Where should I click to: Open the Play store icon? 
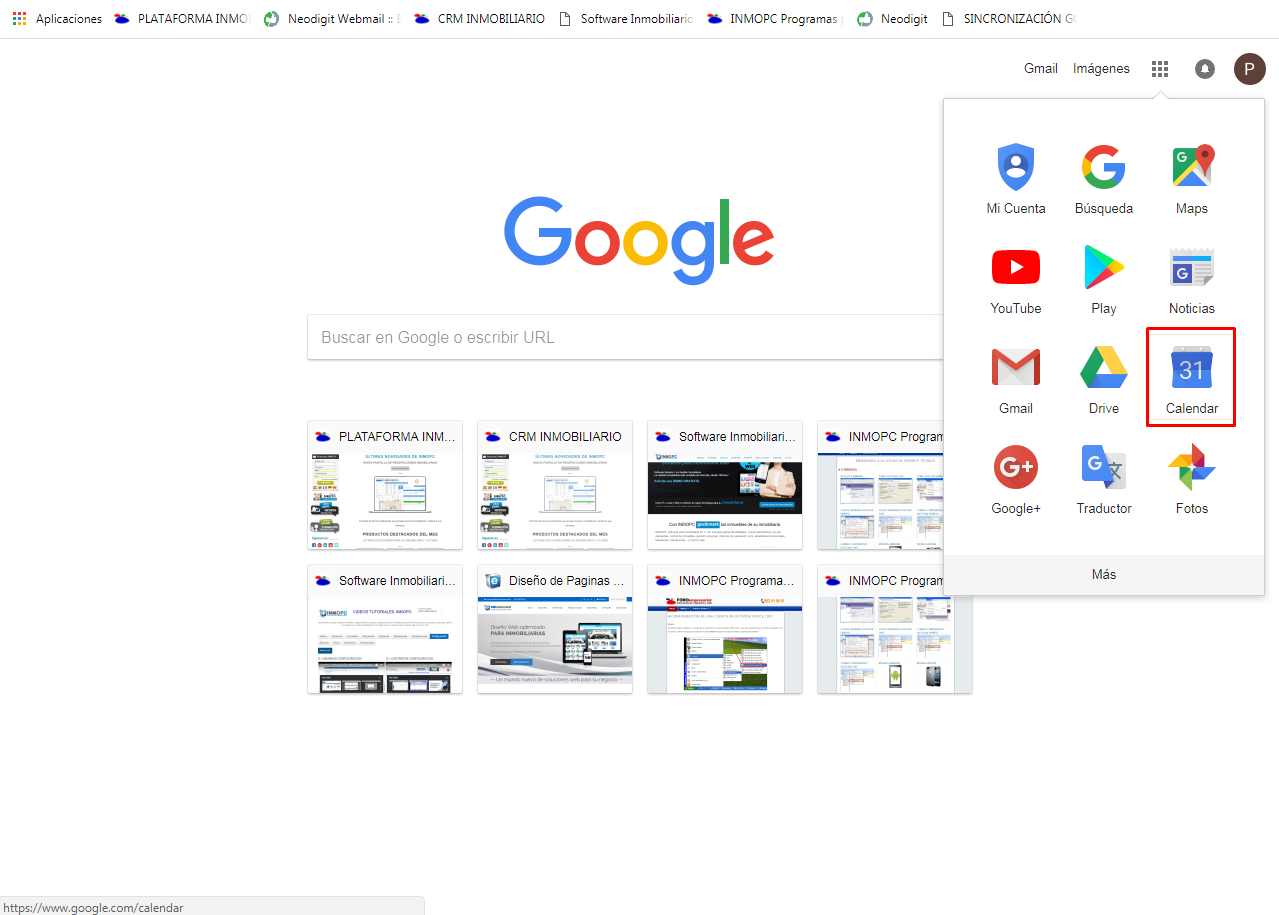pyautogui.click(x=1104, y=279)
